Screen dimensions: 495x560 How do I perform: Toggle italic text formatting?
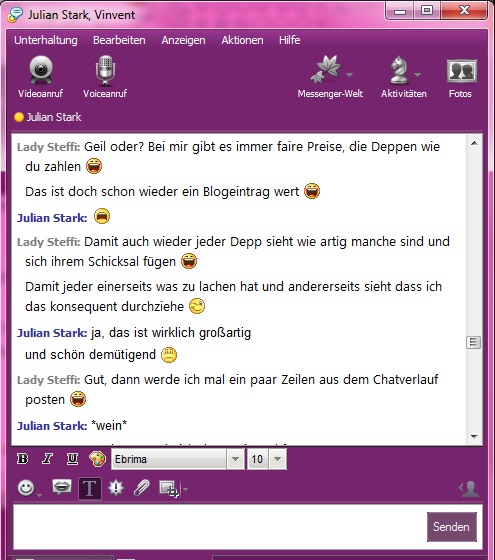click(47, 459)
